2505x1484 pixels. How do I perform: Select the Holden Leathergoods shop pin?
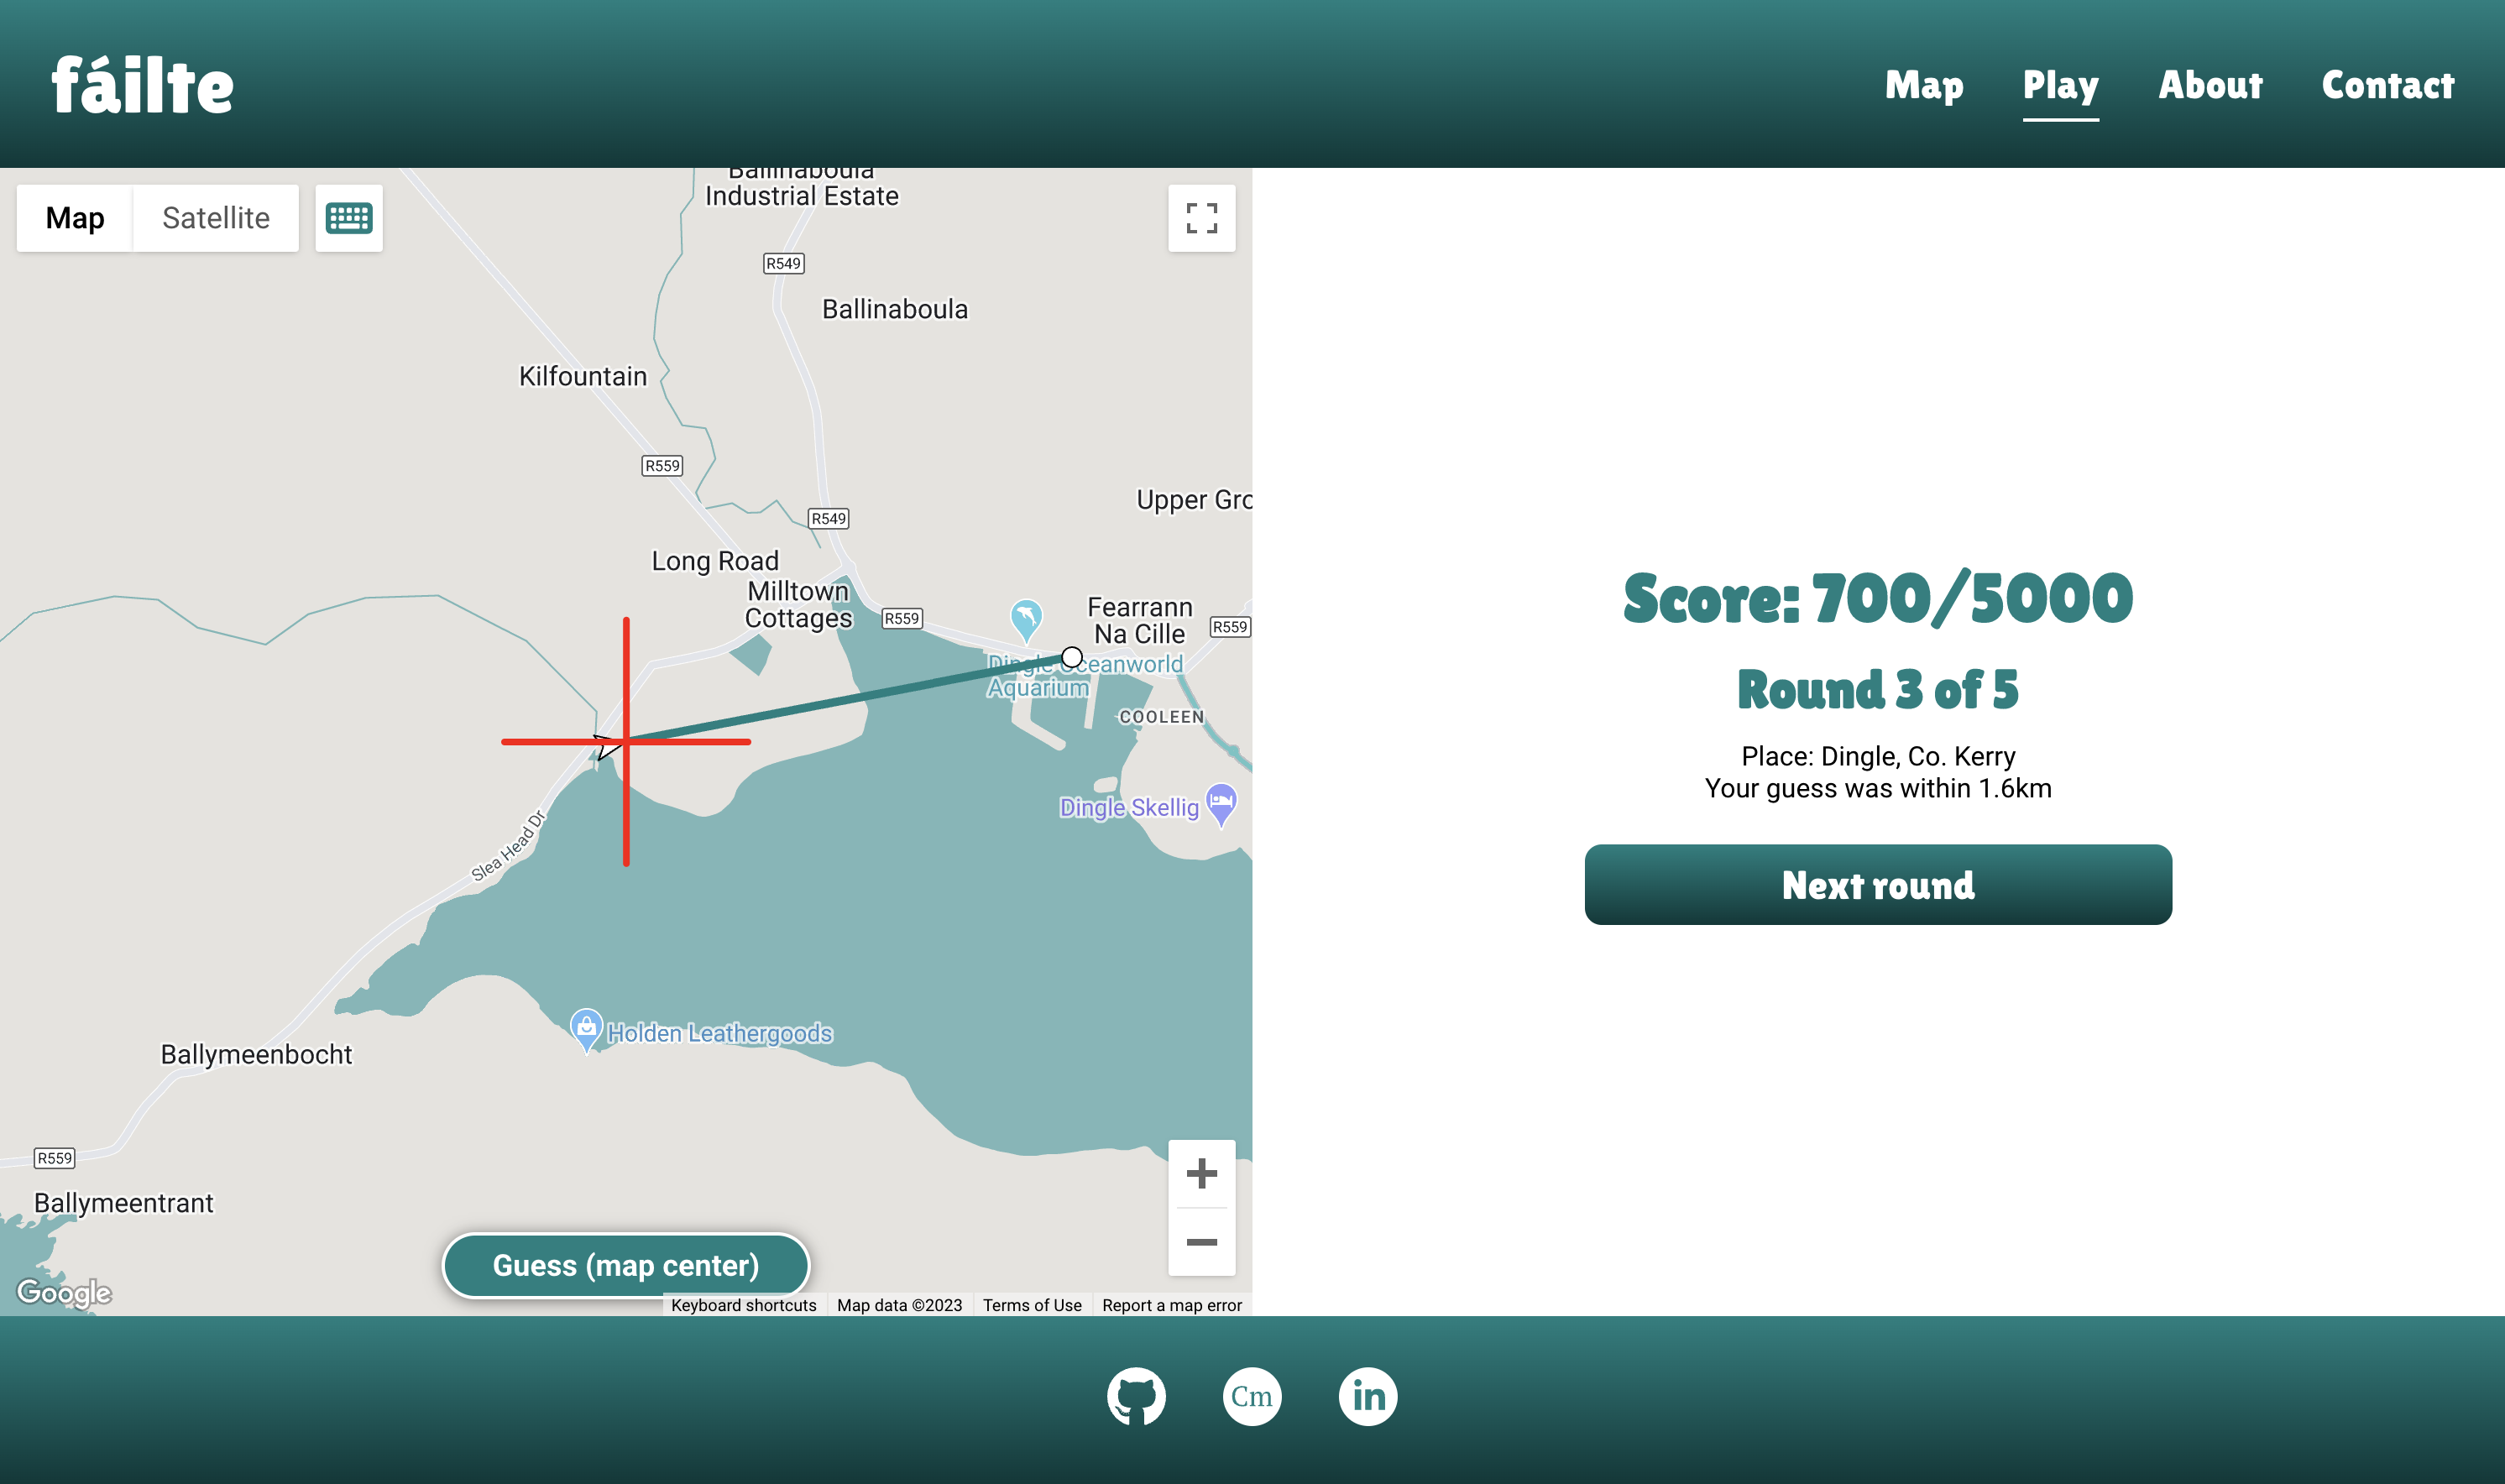[x=587, y=1027]
